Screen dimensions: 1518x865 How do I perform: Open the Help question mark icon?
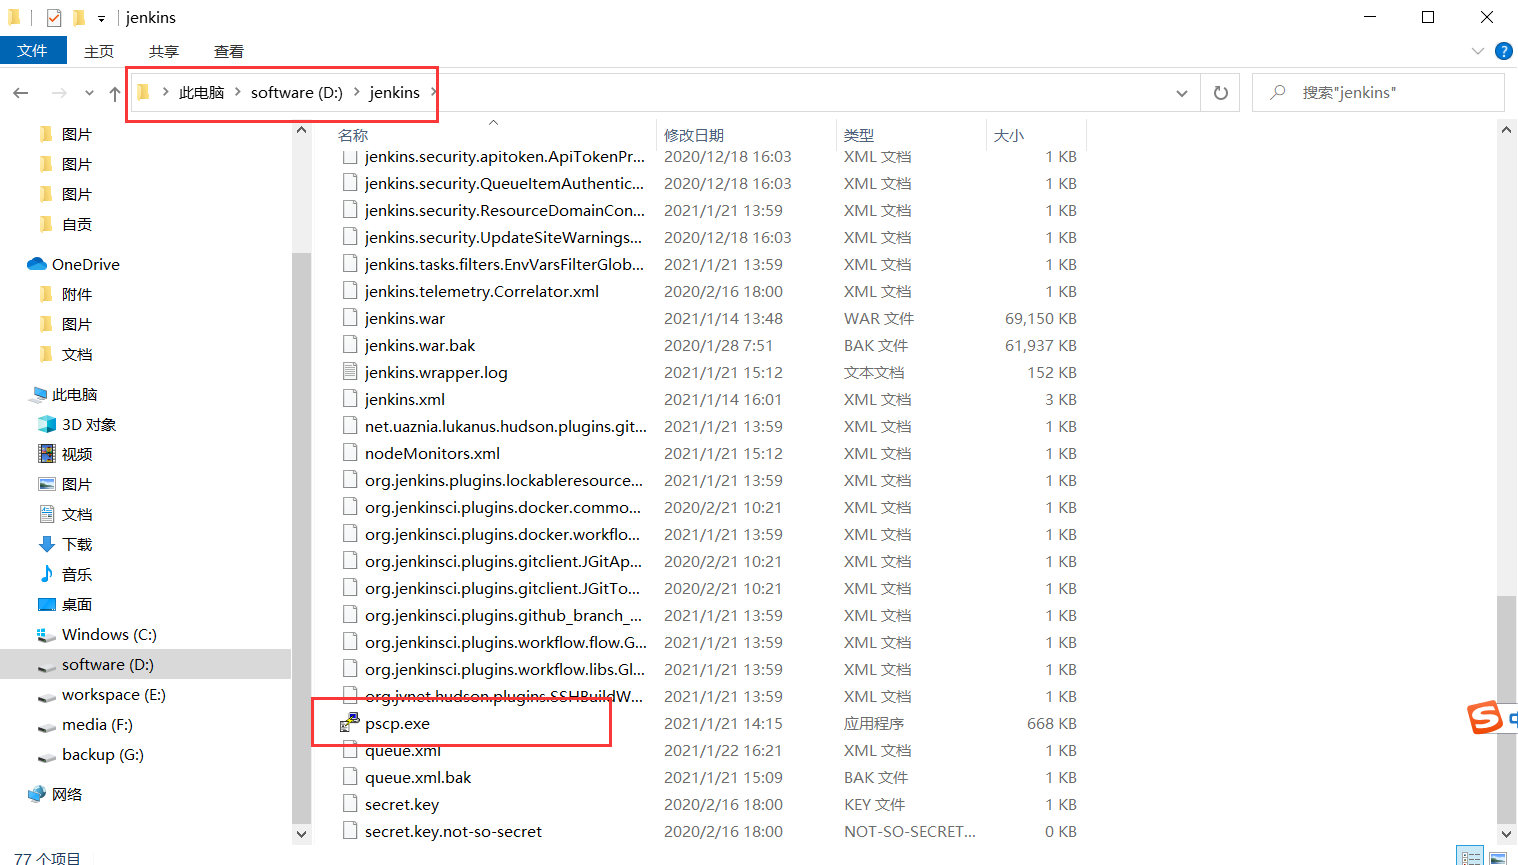tap(1503, 51)
